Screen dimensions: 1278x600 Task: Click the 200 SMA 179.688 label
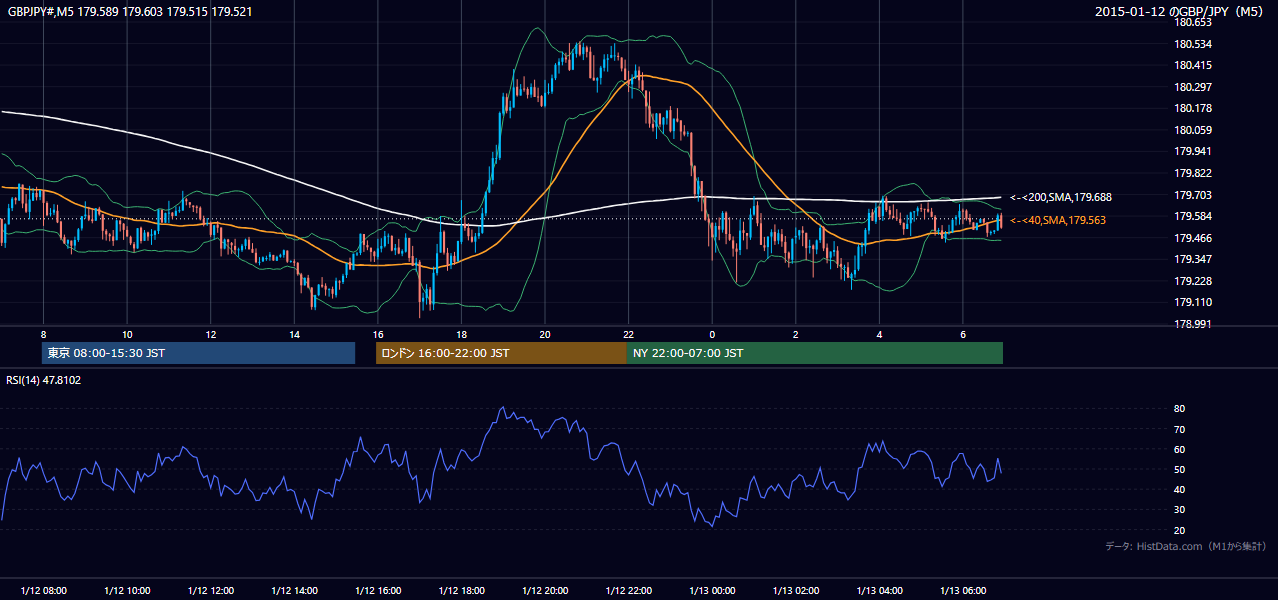tap(1060, 198)
